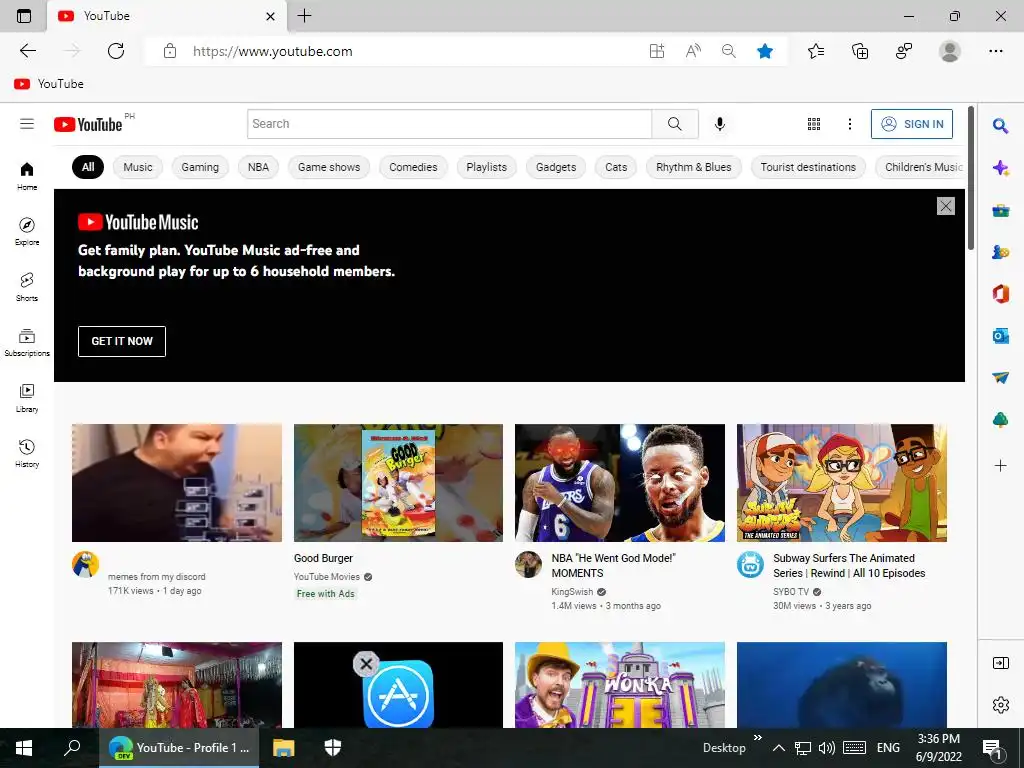Open Explore in the sidebar
Screen dimensions: 1024x768
point(27,232)
